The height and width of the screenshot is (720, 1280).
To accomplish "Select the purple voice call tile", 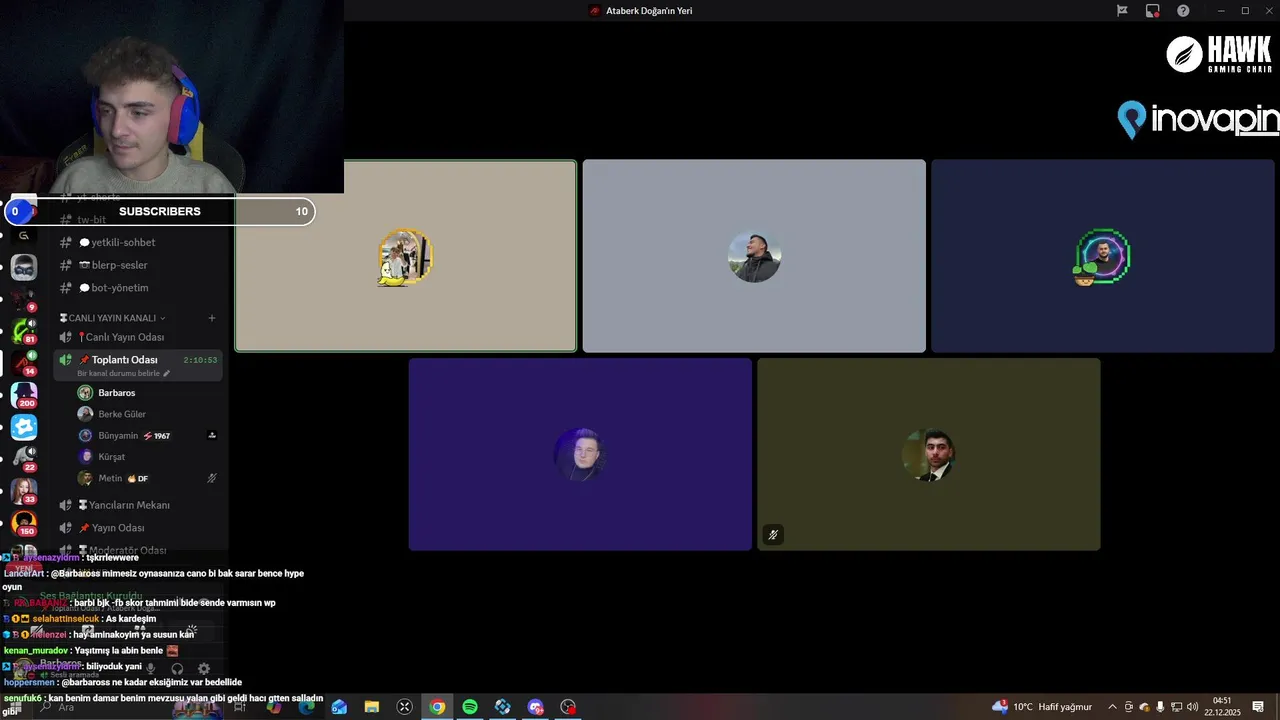I will pyautogui.click(x=580, y=454).
